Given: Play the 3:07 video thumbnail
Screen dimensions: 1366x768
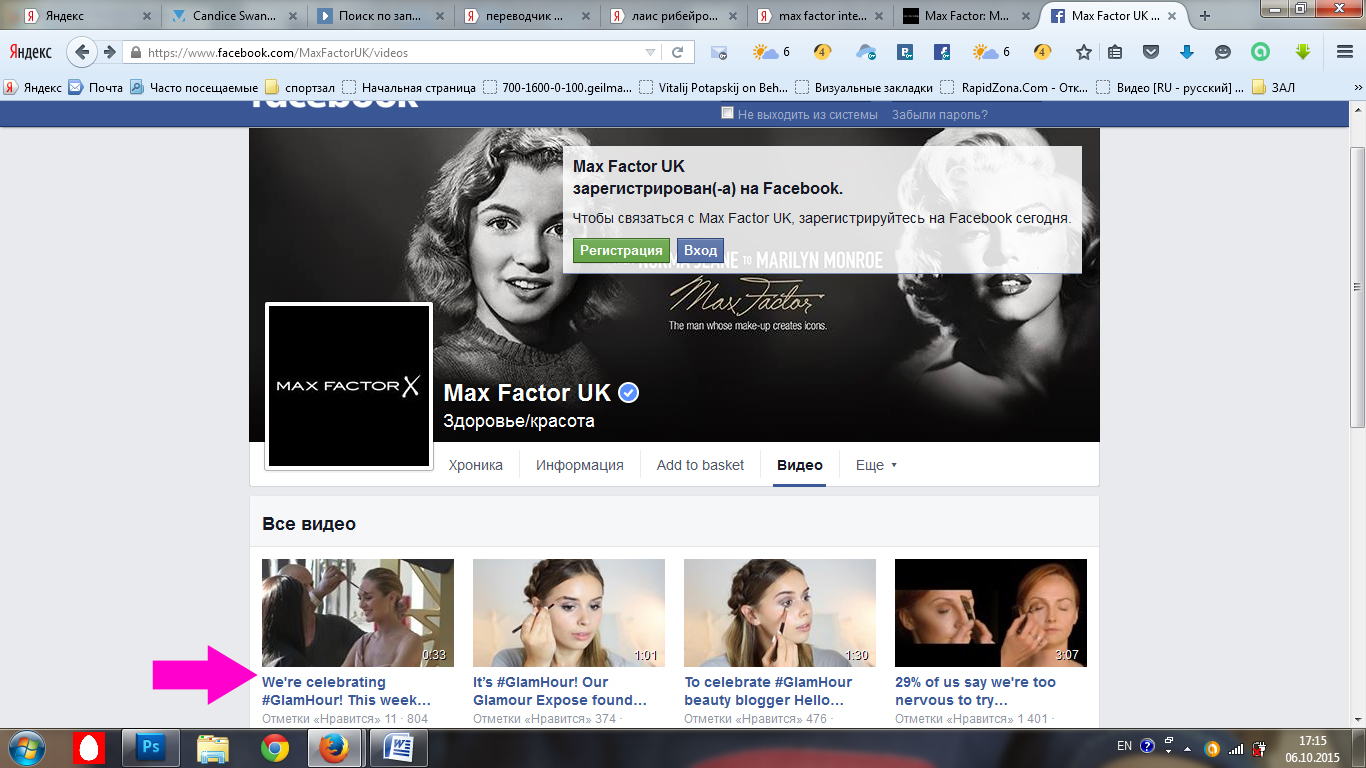Looking at the screenshot, I should point(991,613).
